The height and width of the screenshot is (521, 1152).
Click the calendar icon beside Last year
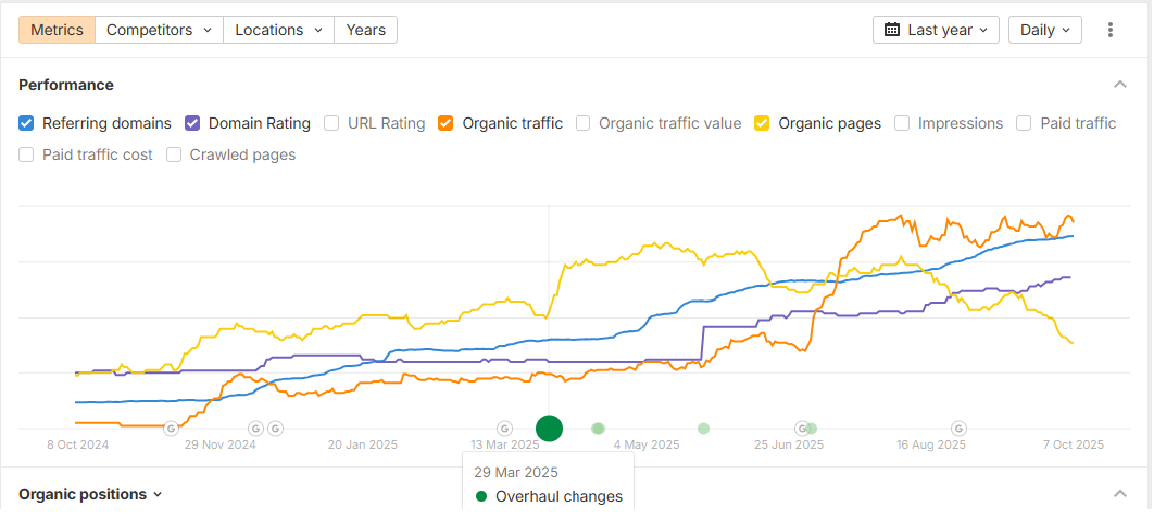click(892, 30)
